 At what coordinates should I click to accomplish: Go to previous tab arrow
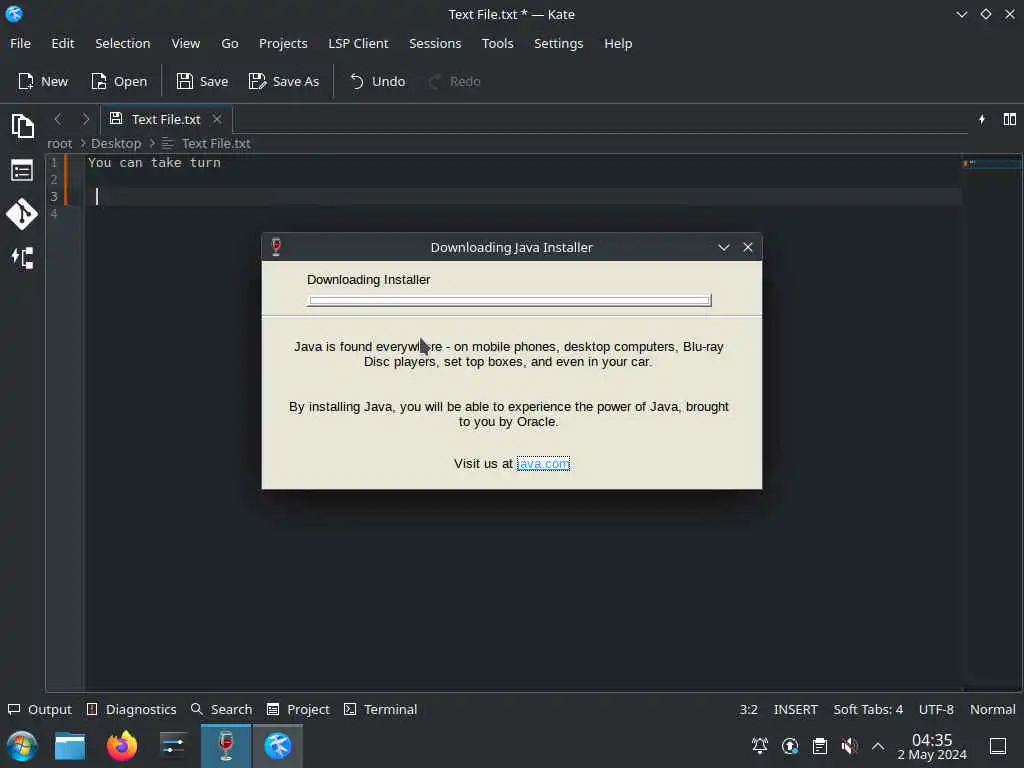(58, 119)
